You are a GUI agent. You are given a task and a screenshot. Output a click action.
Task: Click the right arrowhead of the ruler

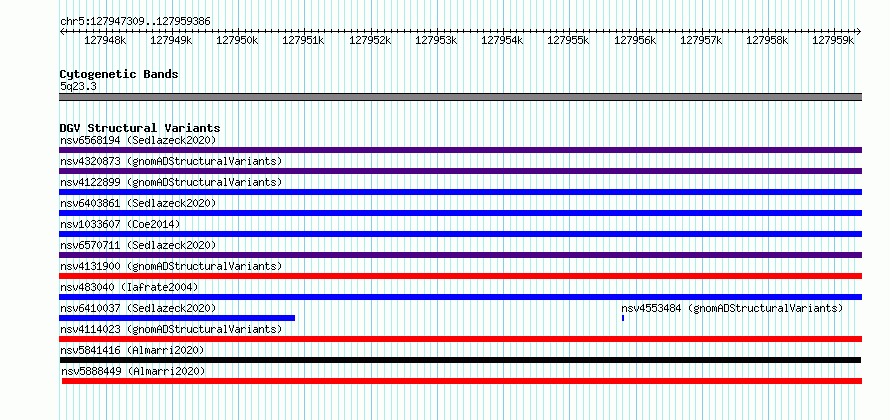pyautogui.click(x=859, y=31)
